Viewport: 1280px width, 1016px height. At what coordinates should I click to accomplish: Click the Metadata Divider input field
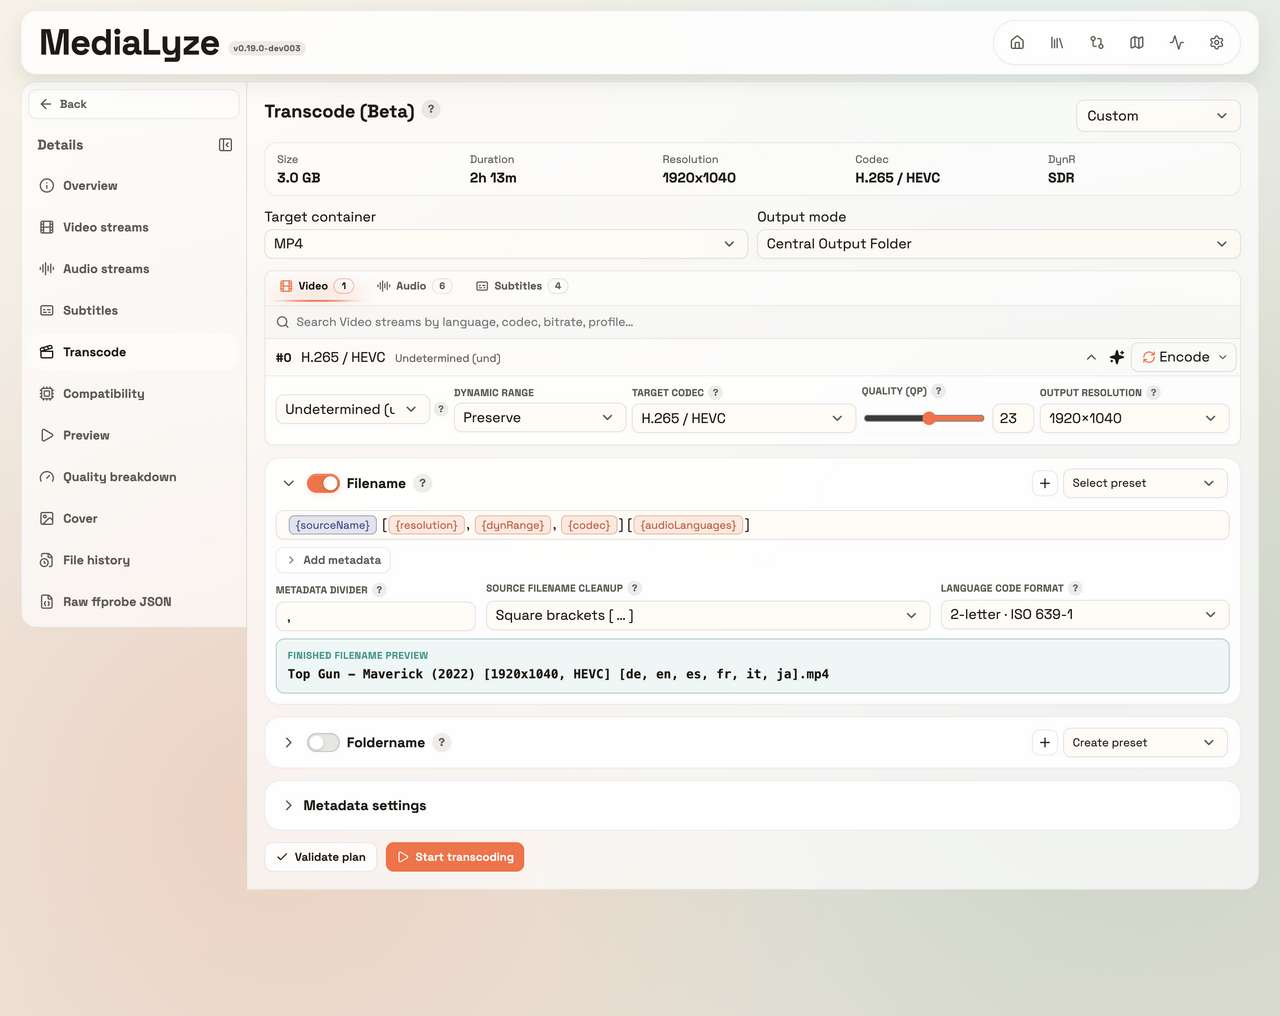click(x=375, y=616)
